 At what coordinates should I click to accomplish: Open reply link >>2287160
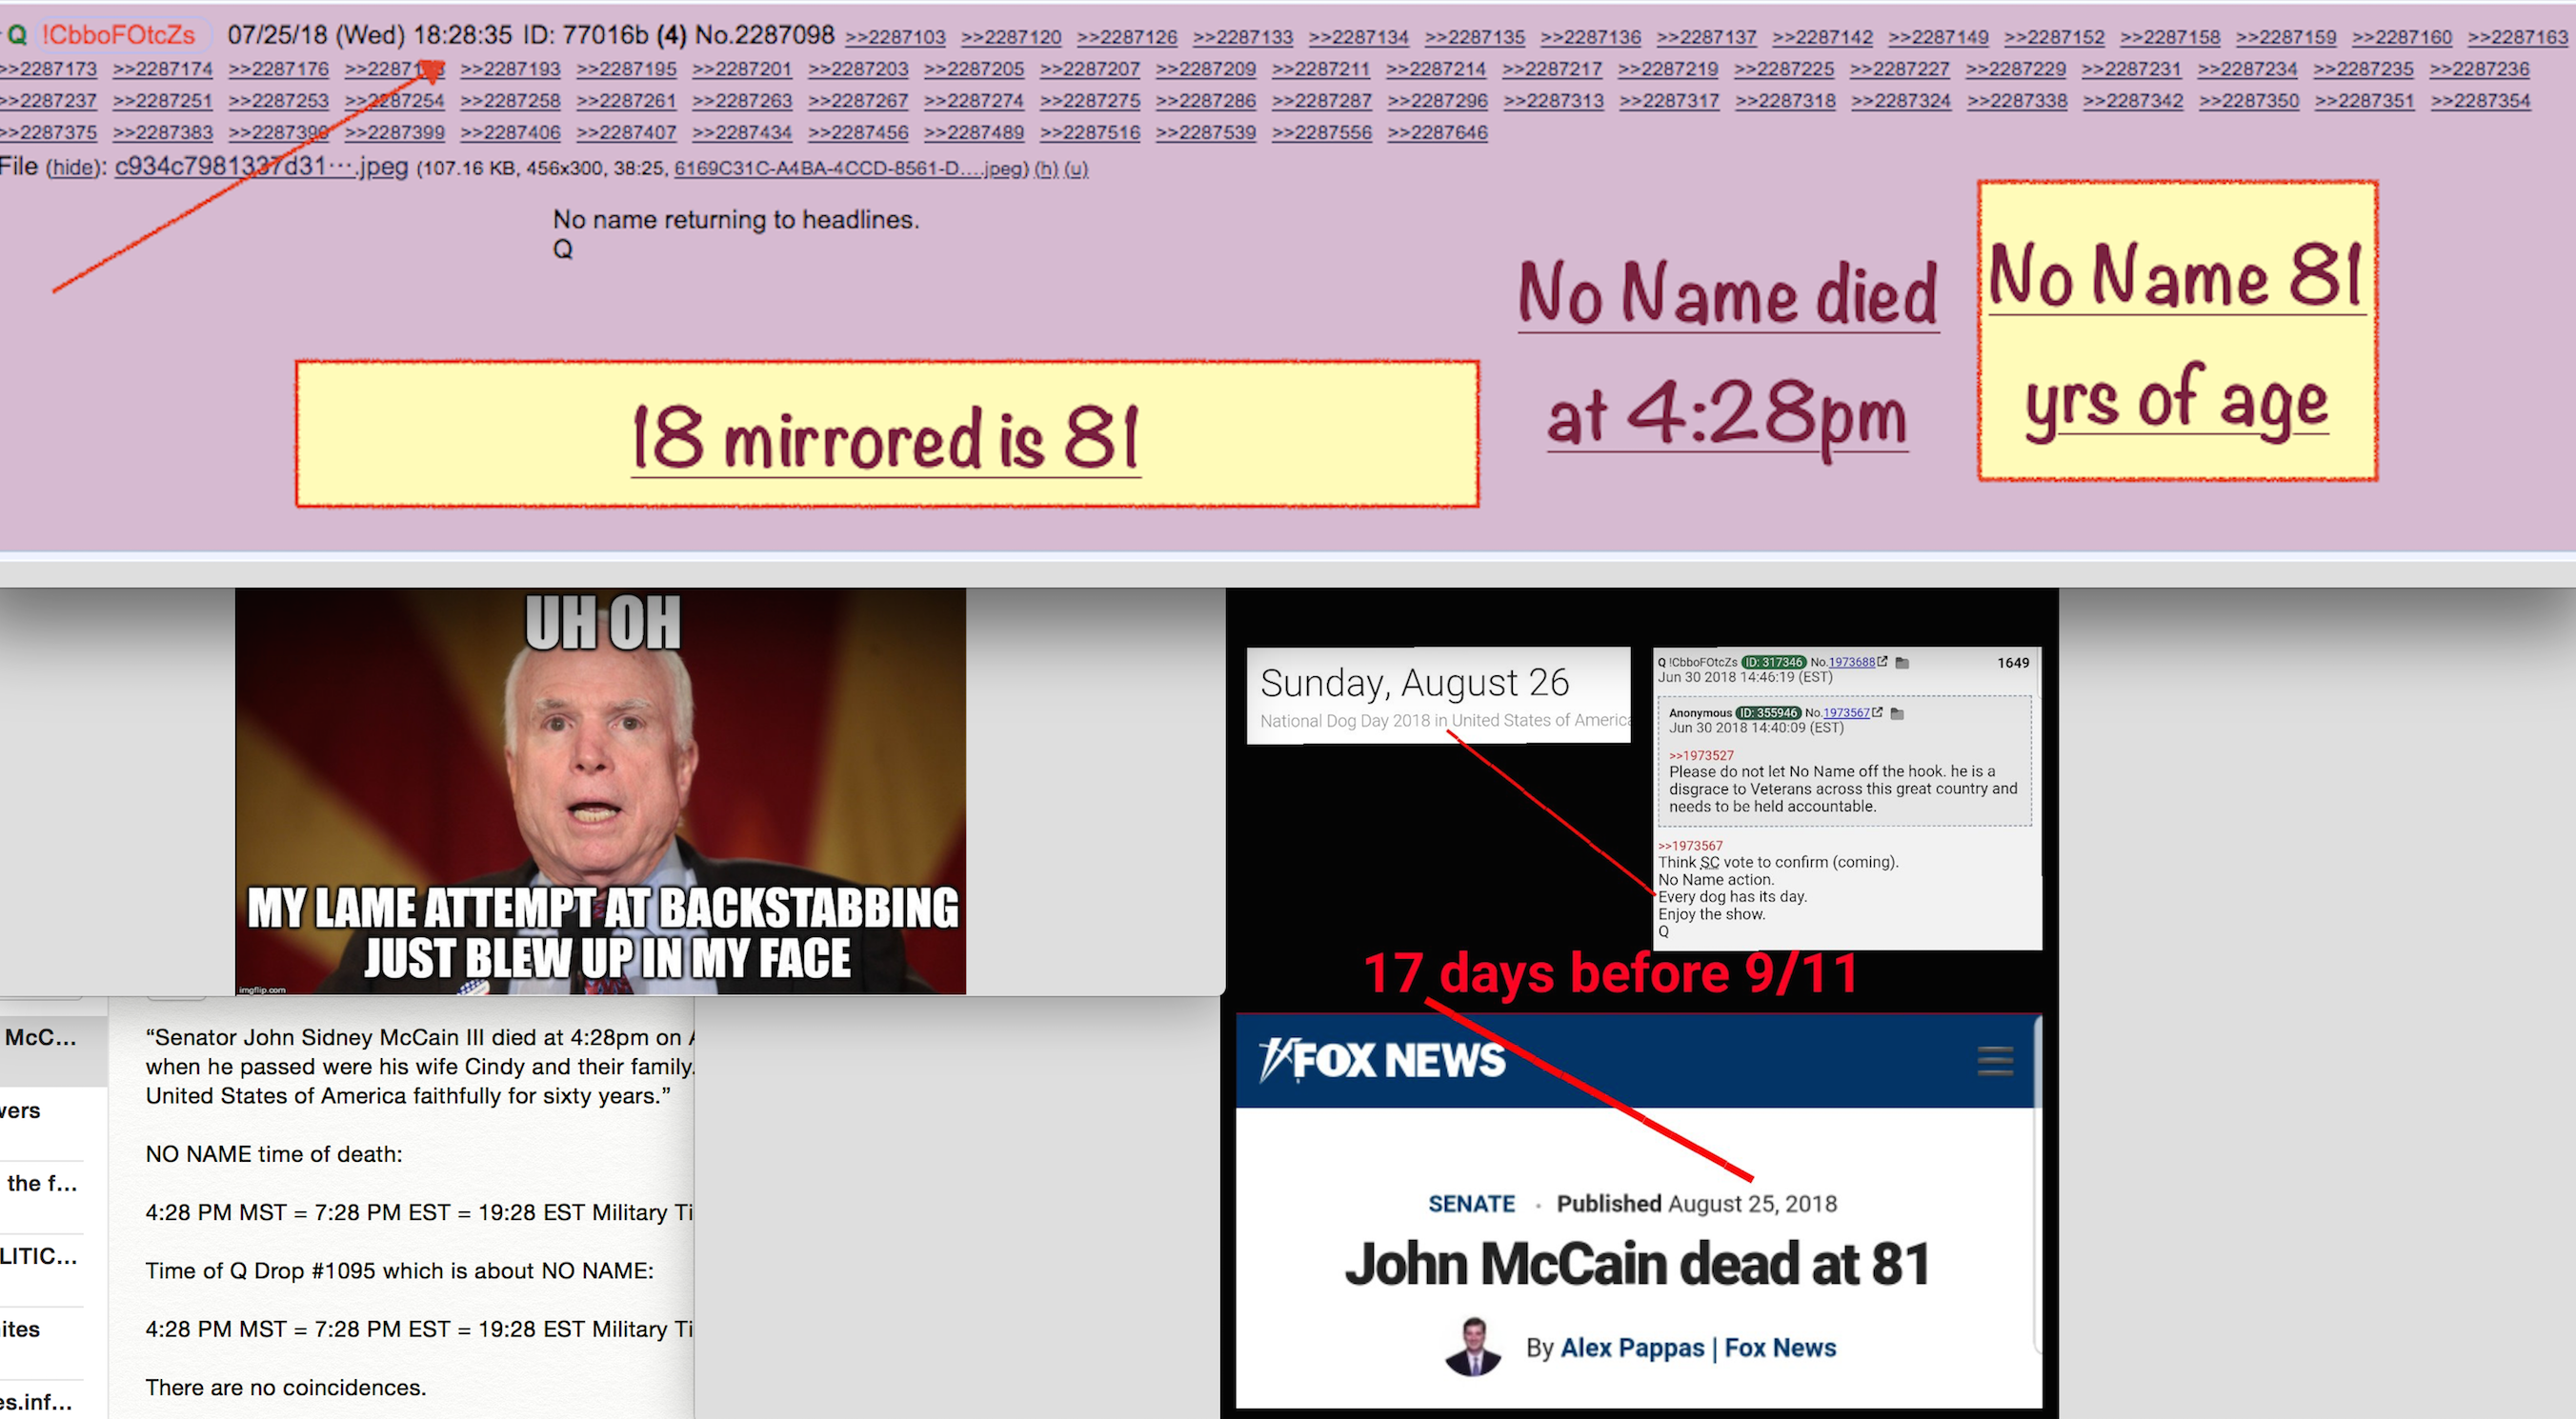tap(2401, 37)
